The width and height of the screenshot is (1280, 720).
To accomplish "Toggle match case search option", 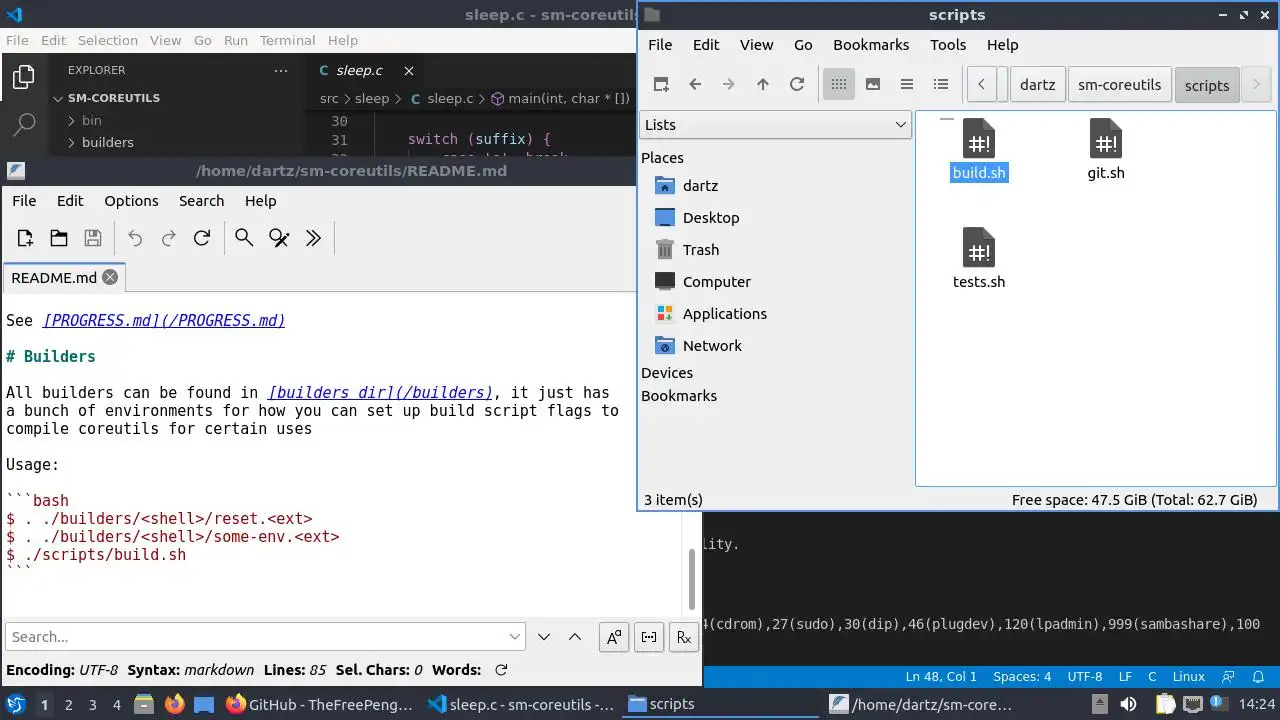I will [614, 637].
